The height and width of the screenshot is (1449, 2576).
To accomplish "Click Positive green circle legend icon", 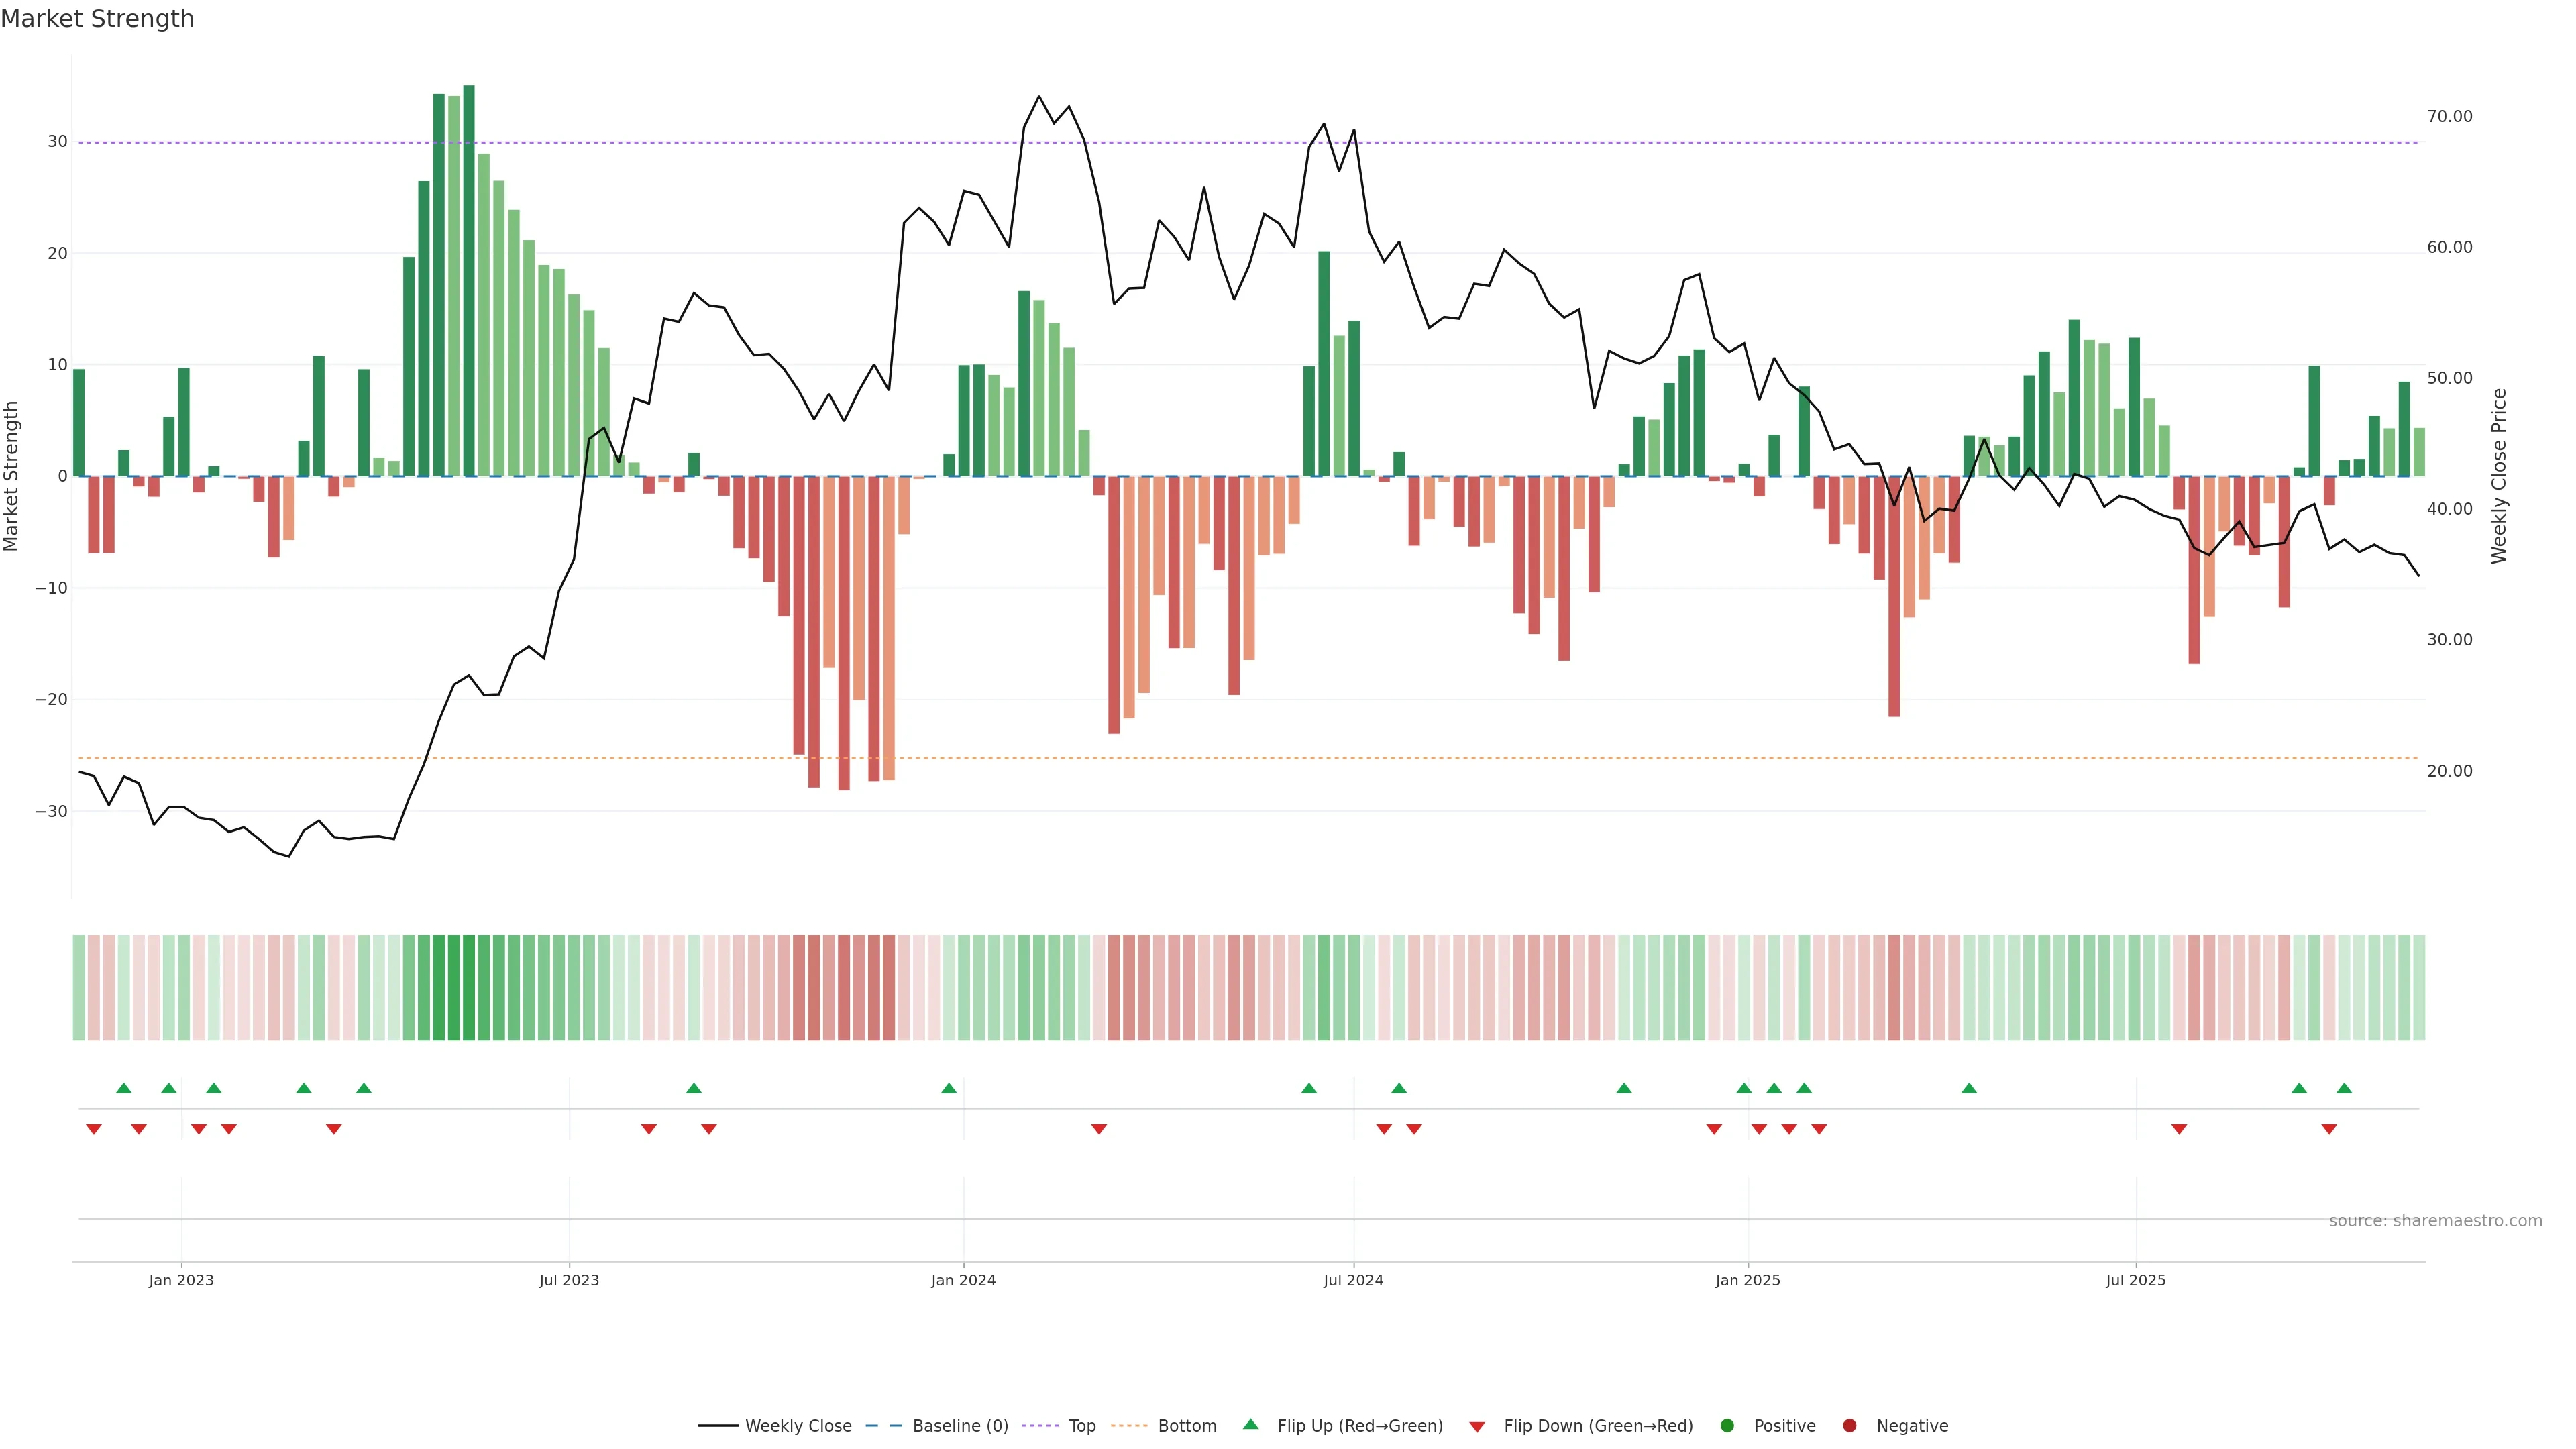I will pos(1727,1426).
